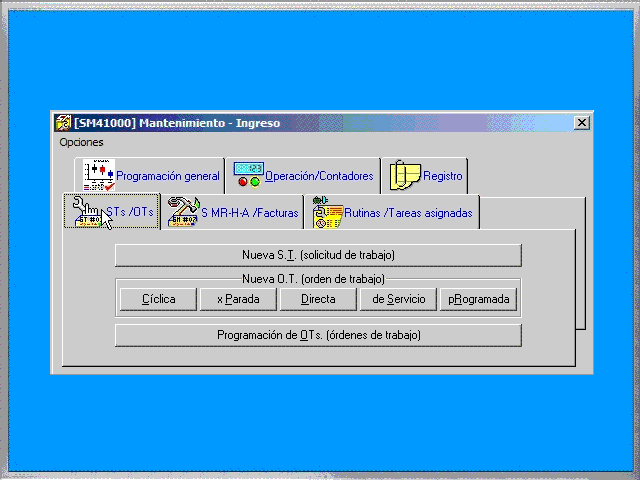Click the Operación/Contadores counter icon
Viewport: 640px width, 480px height.
tap(249, 175)
